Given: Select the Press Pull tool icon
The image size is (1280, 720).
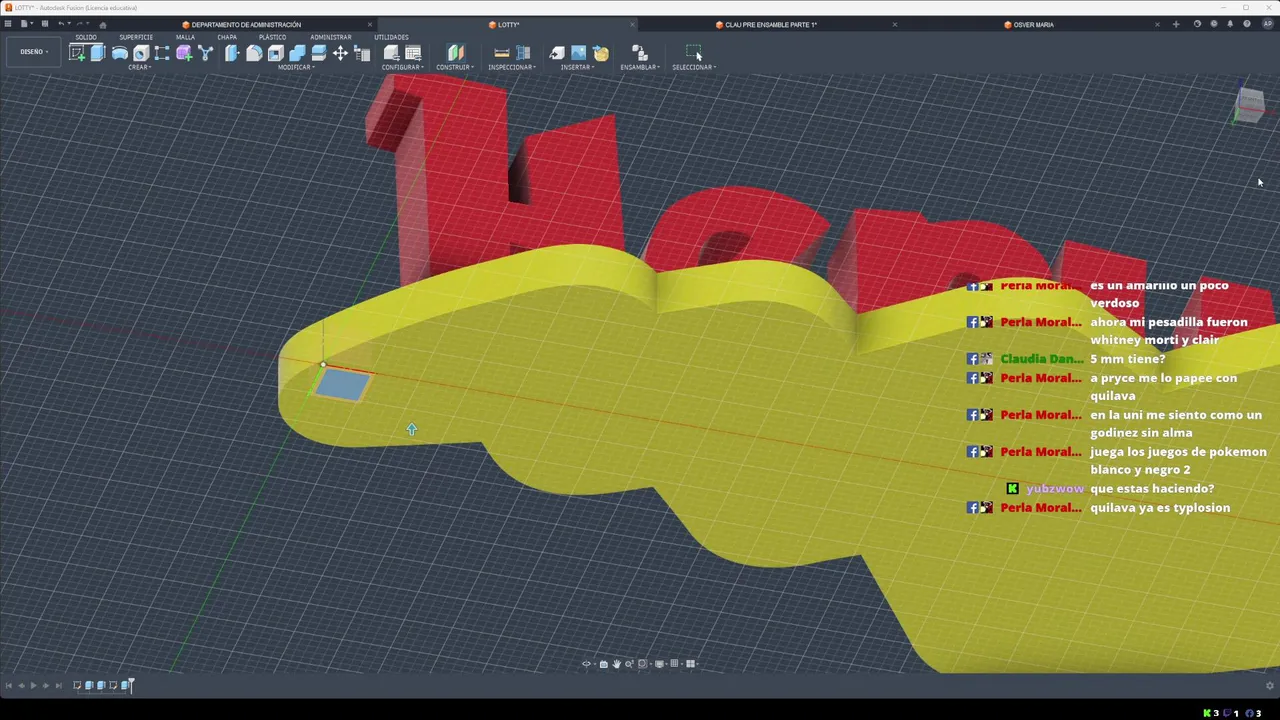Looking at the screenshot, I should coord(232,53).
